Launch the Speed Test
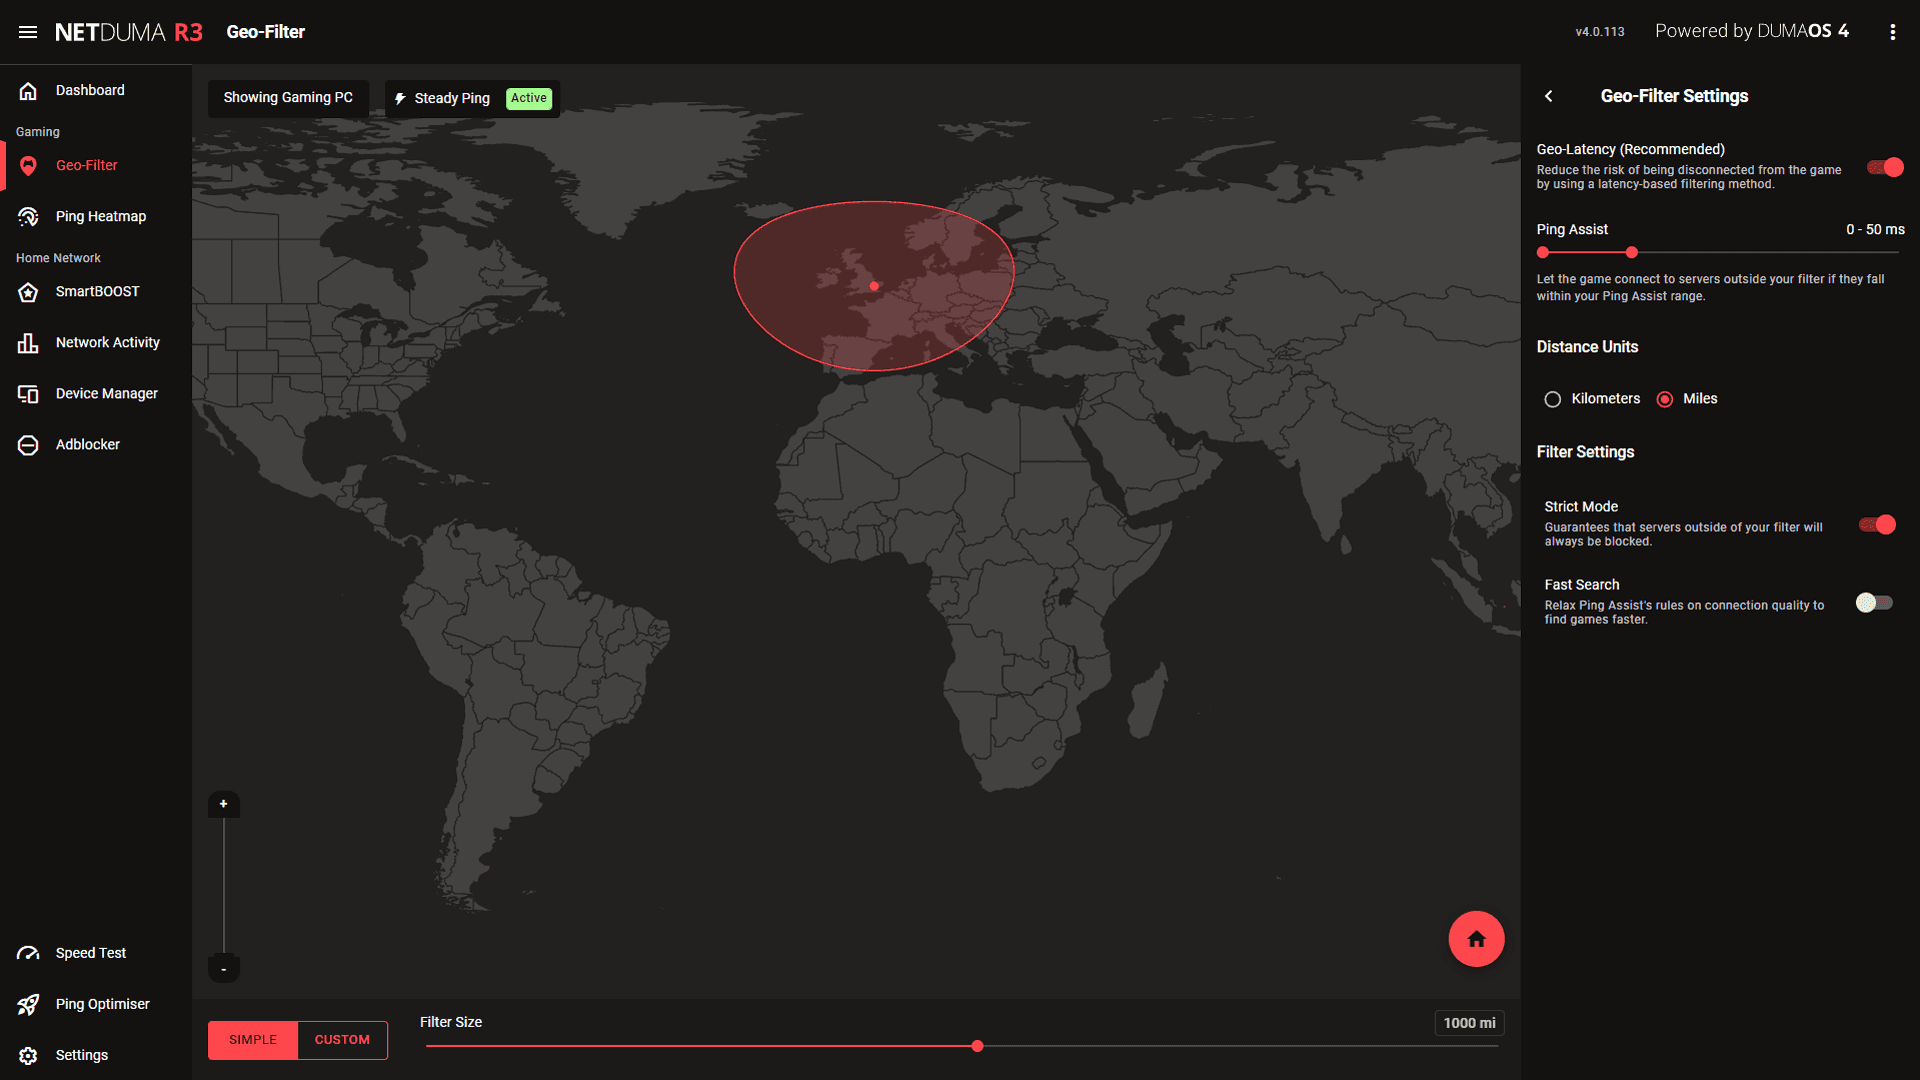The width and height of the screenshot is (1920, 1080). 90,953
